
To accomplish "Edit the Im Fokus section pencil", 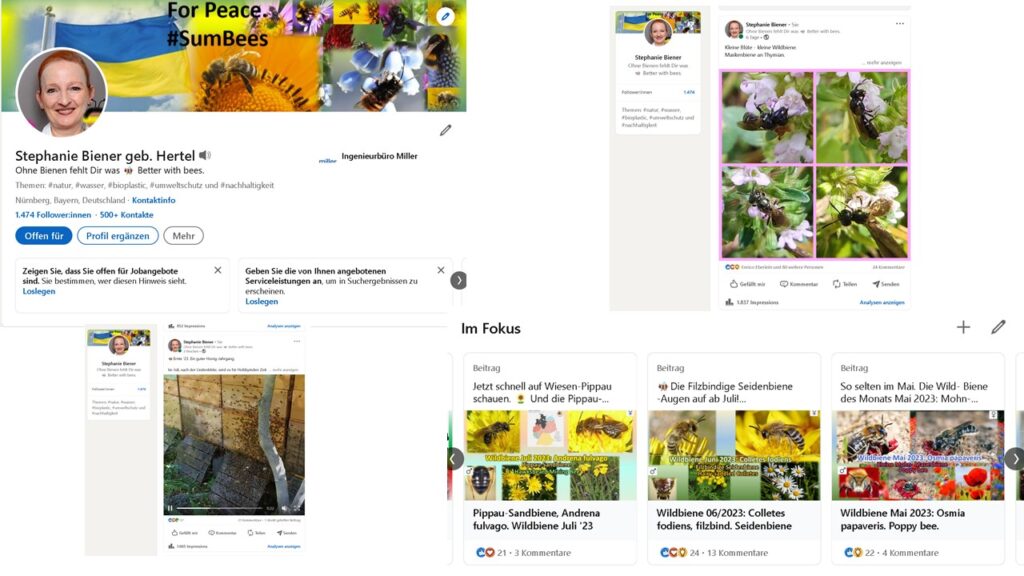I will (998, 327).
